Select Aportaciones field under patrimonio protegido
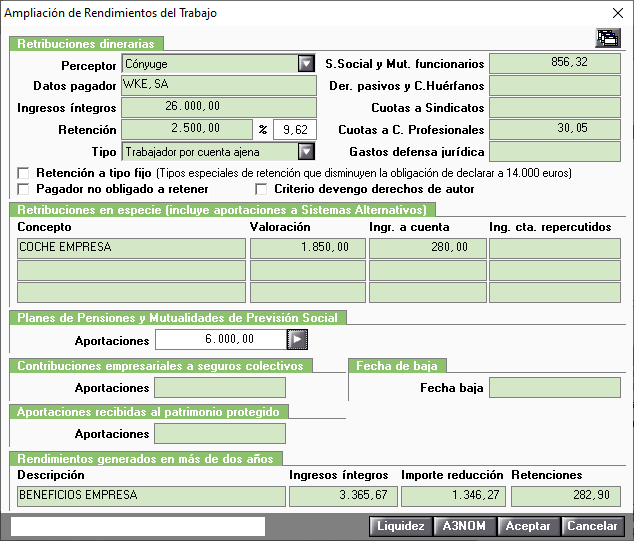634x541 pixels. point(220,433)
